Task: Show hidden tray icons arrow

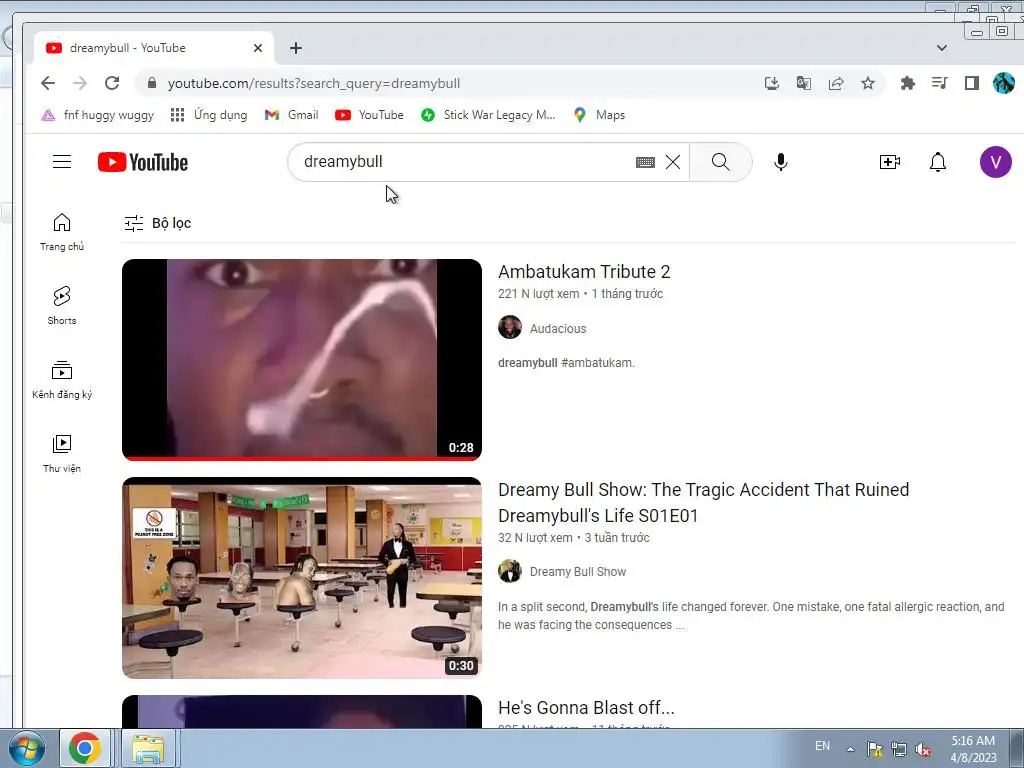Action: pyautogui.click(x=850, y=749)
